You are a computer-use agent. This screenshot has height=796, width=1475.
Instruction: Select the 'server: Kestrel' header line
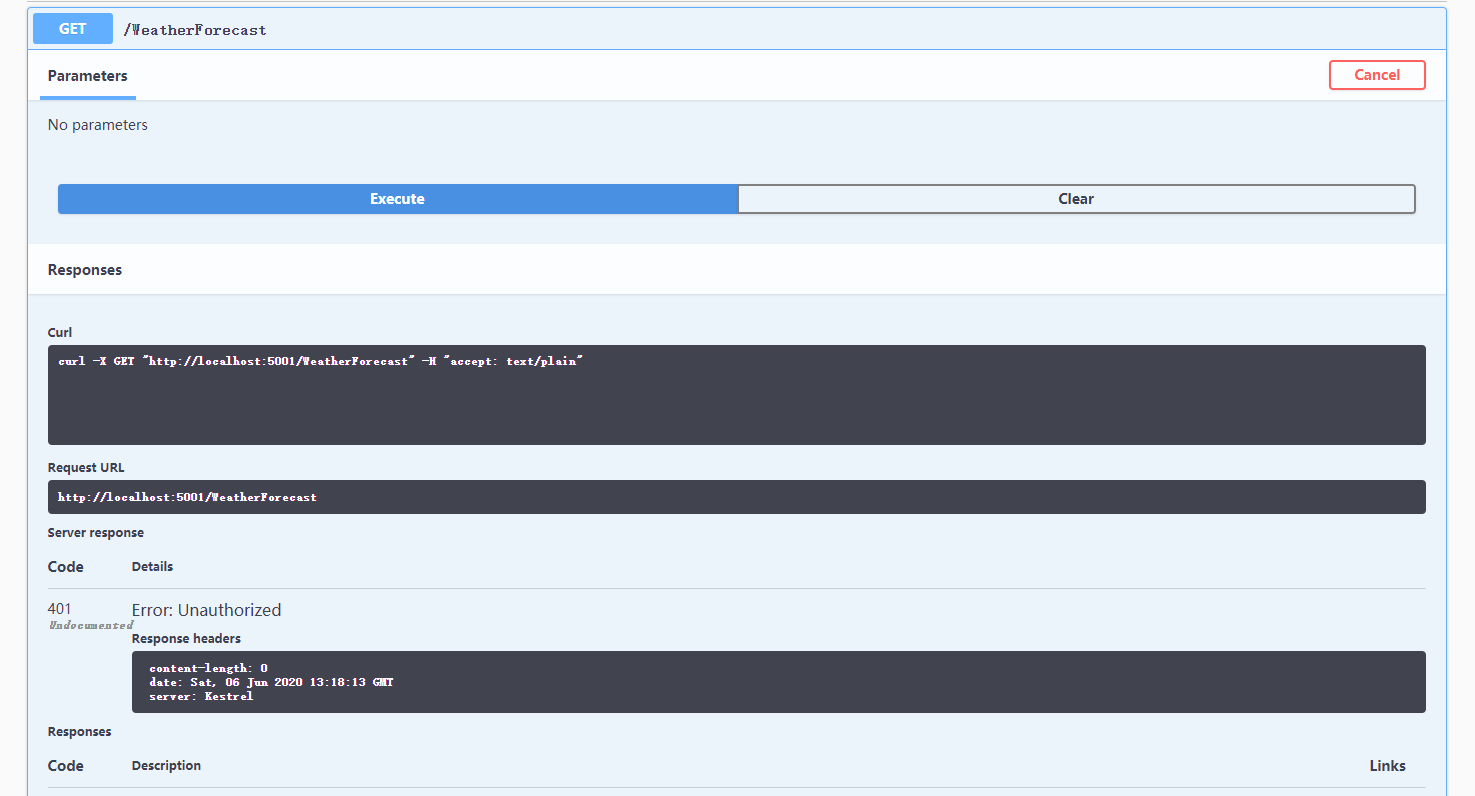[201, 696]
